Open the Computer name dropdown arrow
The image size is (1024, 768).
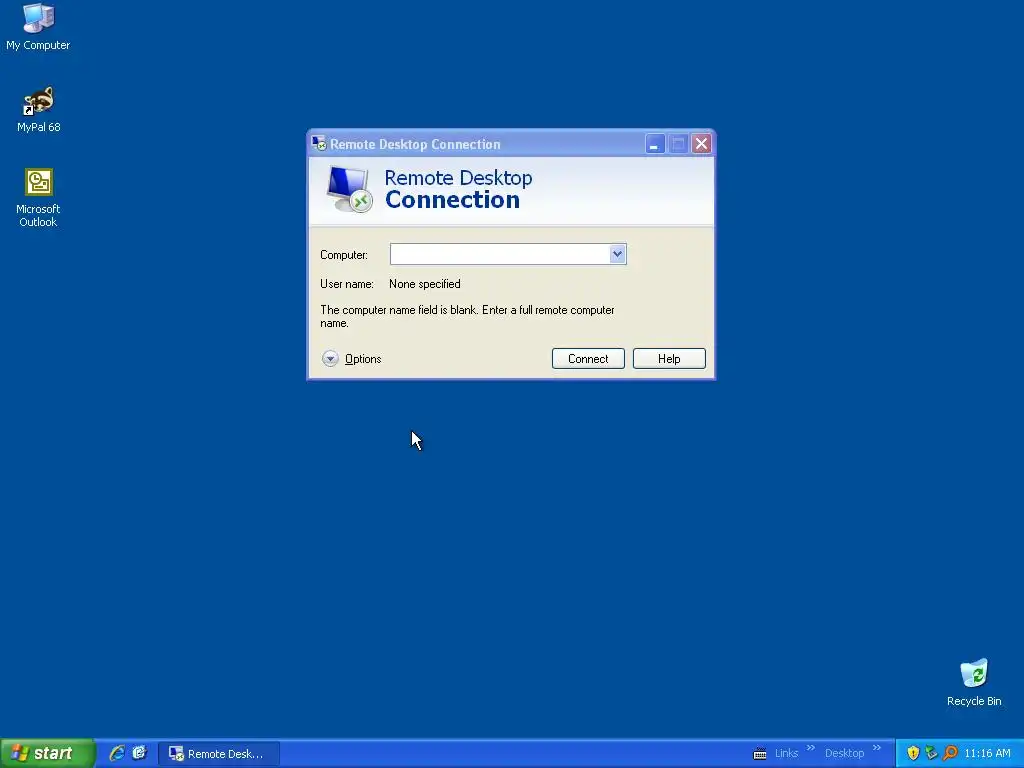pyautogui.click(x=617, y=254)
